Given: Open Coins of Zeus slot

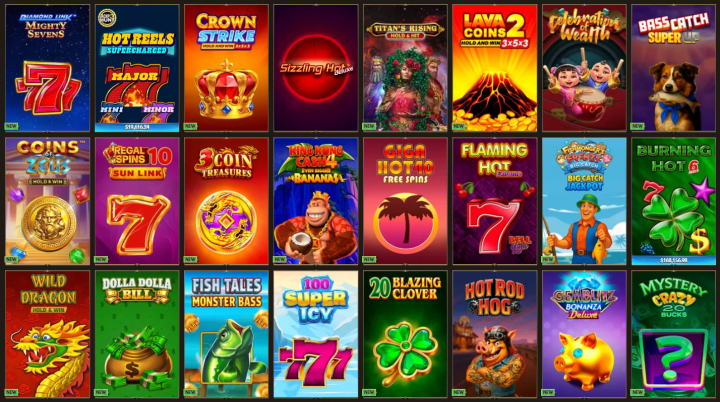Looking at the screenshot, I should (47, 201).
